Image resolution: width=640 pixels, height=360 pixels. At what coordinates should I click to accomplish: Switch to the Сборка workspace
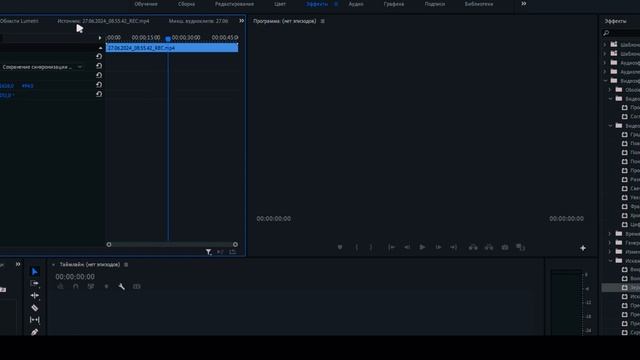pyautogui.click(x=186, y=4)
